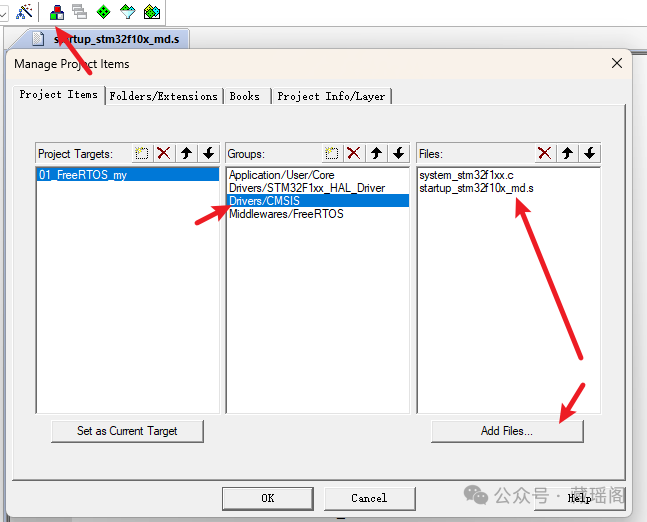Screen dimensions: 647x522
Task: Click Cancel button
Action: point(369,498)
